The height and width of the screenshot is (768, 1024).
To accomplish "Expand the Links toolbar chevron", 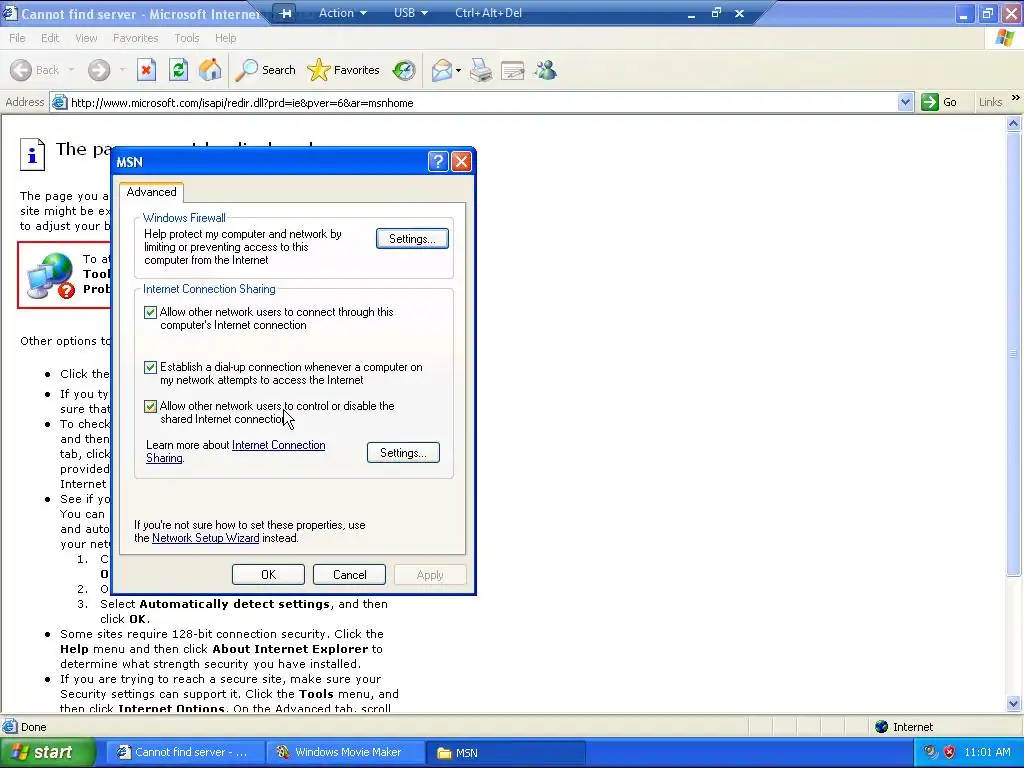I will (x=1016, y=99).
